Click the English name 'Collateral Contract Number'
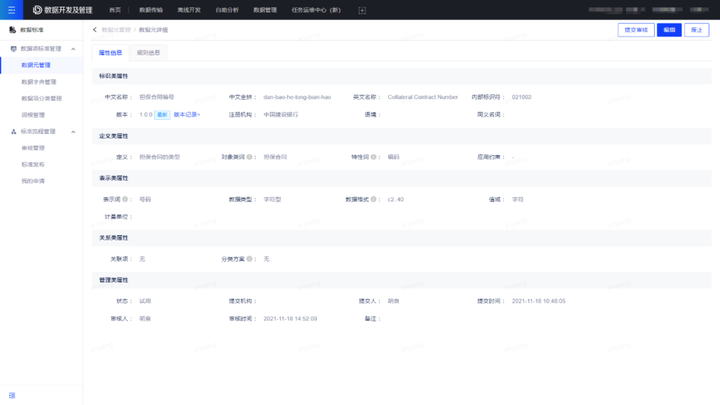The image size is (720, 405). pos(423,97)
